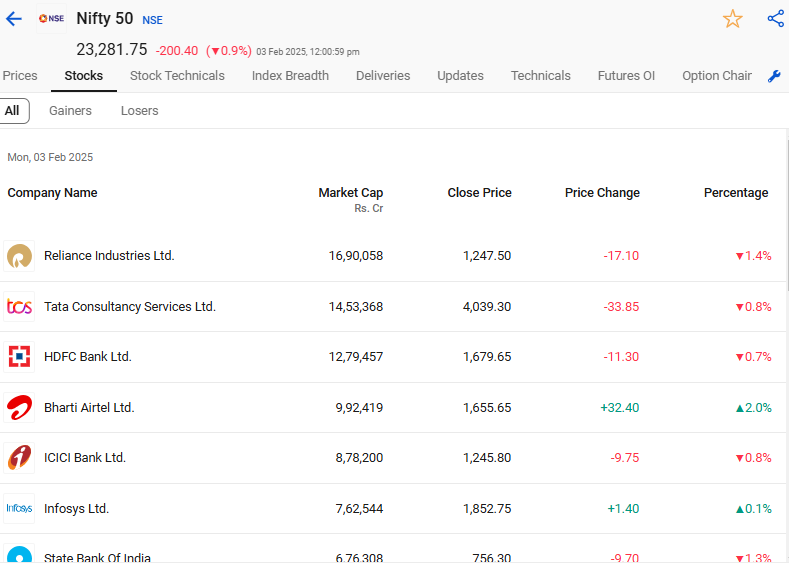Click ICICI Bank close price 1,245.80
789x563 pixels.
tap(487, 458)
